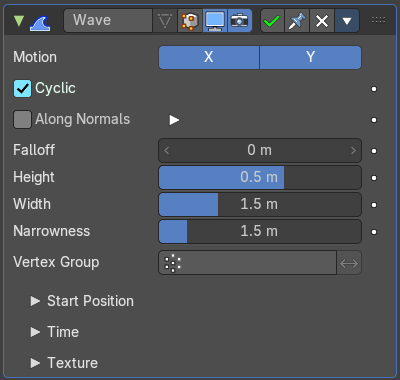Increase Falloff with right arrow
The height and width of the screenshot is (380, 400).
coord(353,151)
